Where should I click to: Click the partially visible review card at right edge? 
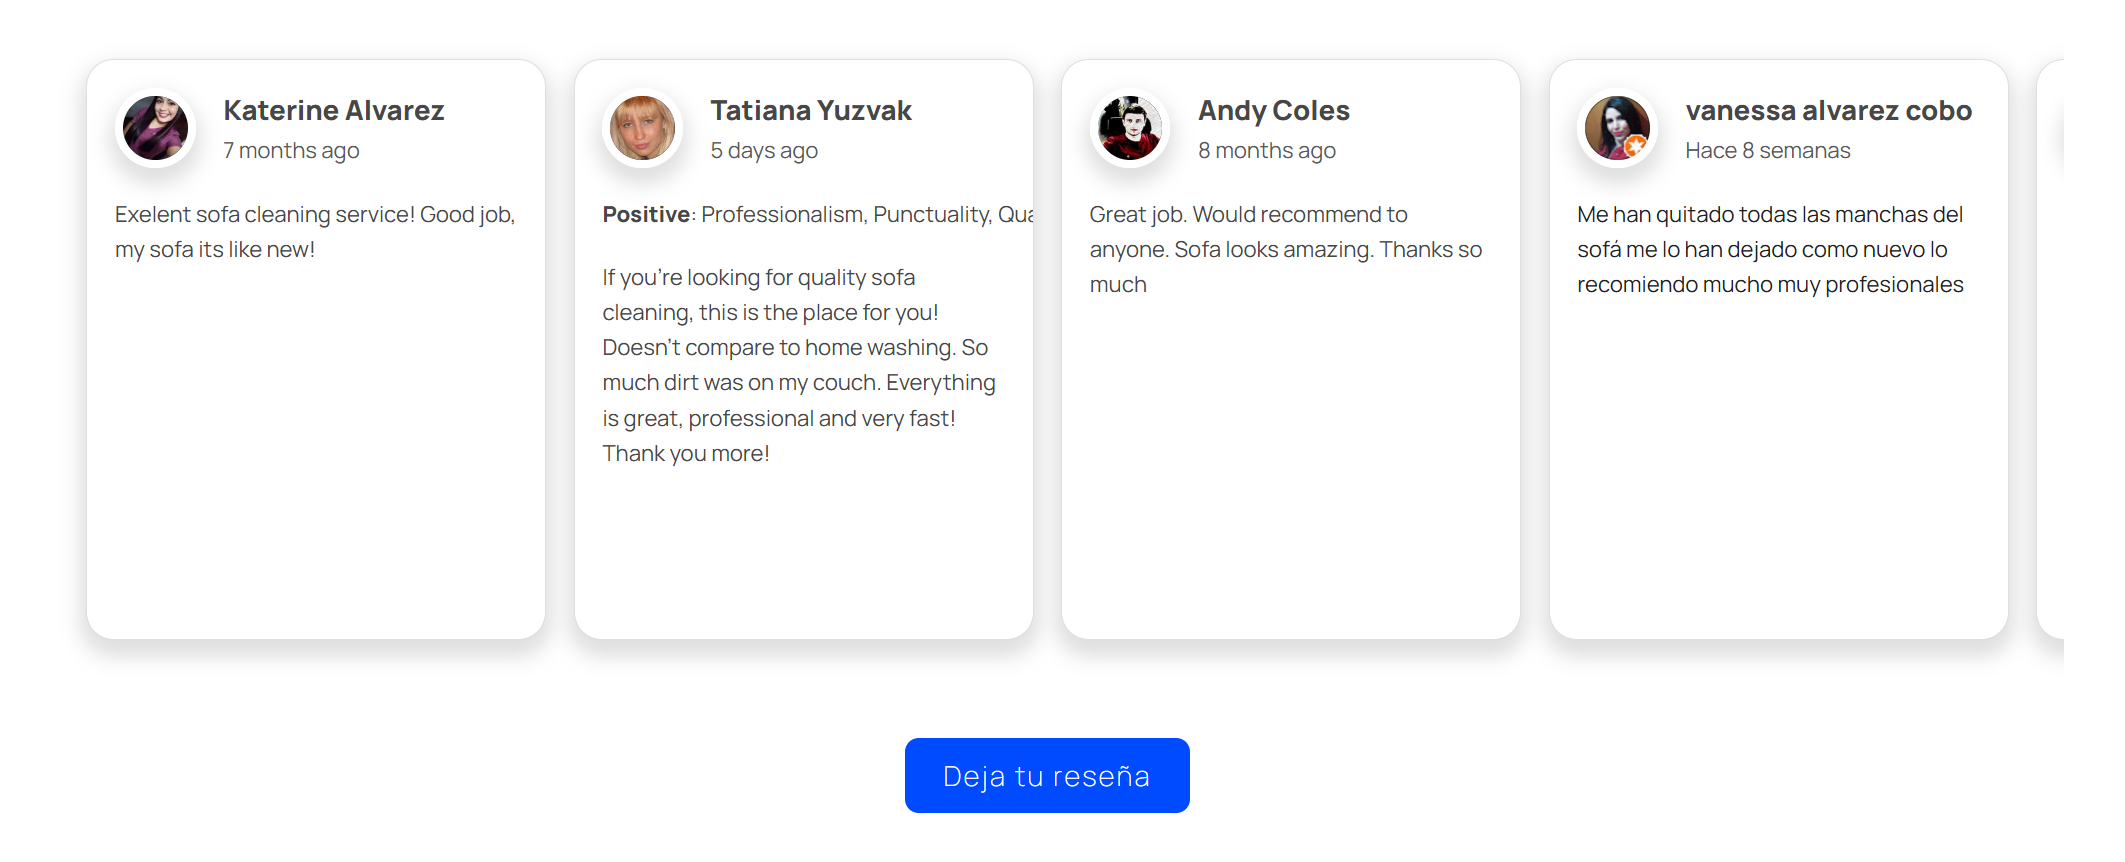(x=2051, y=348)
